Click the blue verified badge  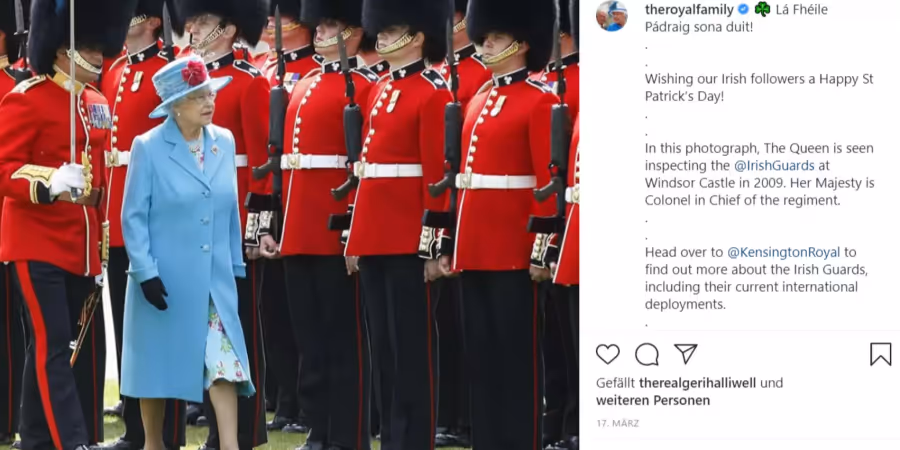[743, 9]
